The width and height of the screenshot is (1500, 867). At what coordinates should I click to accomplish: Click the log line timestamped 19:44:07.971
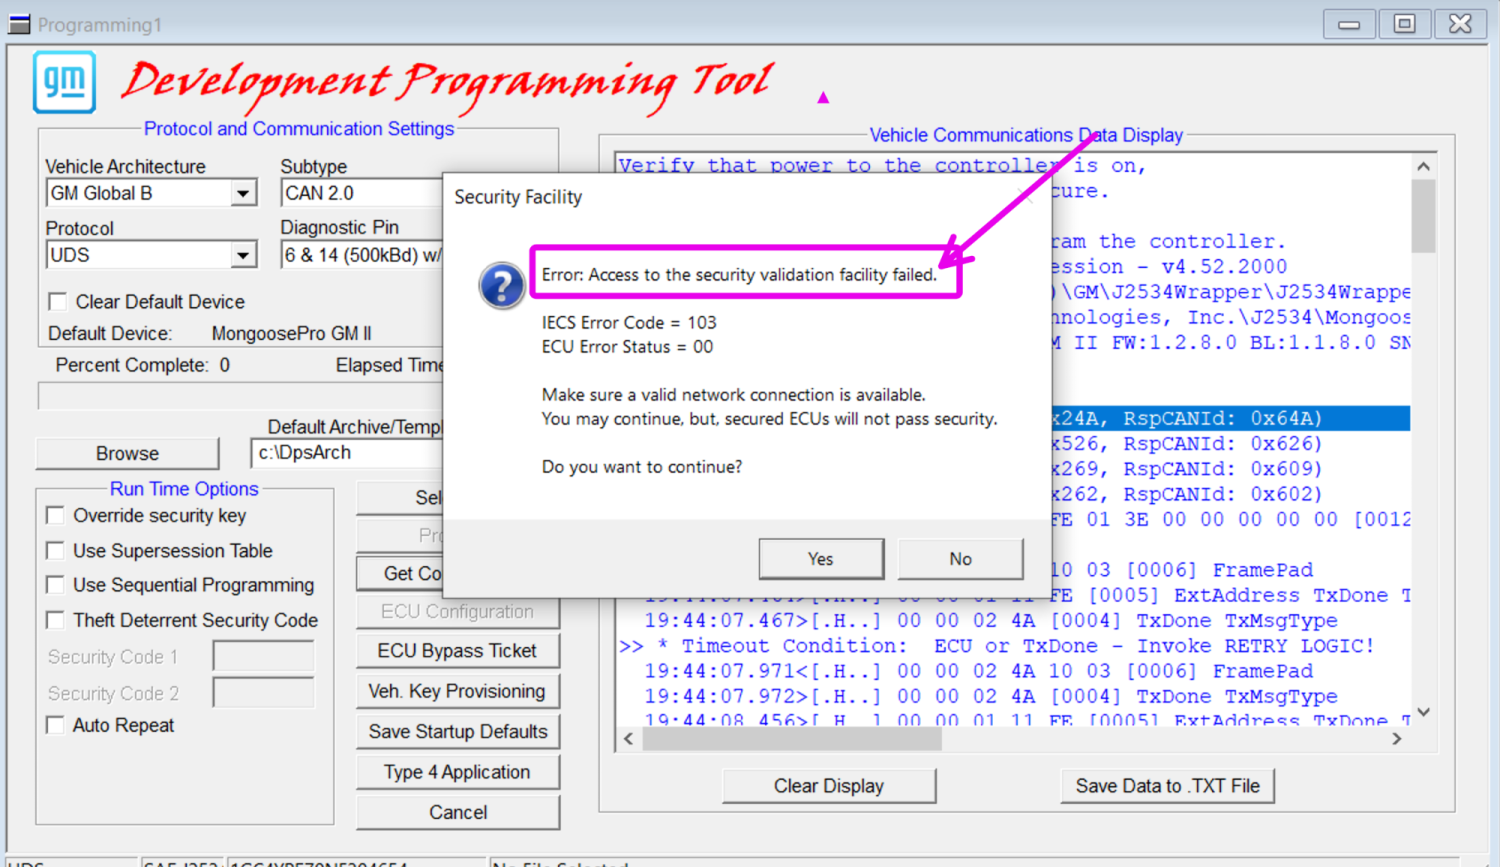(x=979, y=671)
